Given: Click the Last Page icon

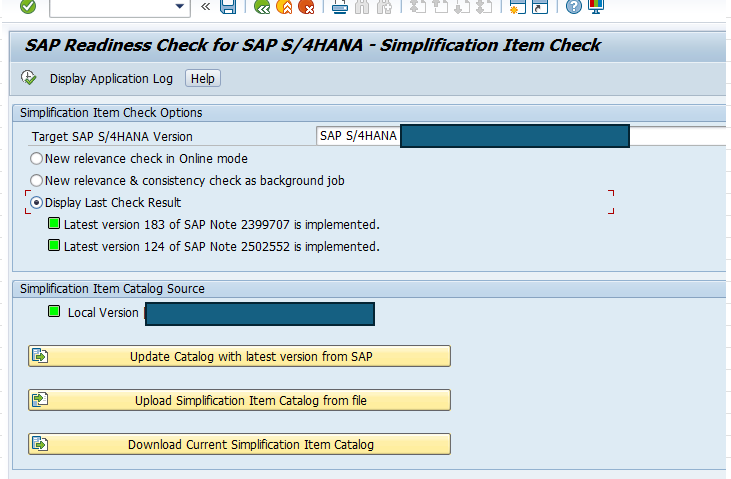Looking at the screenshot, I should (484, 7).
